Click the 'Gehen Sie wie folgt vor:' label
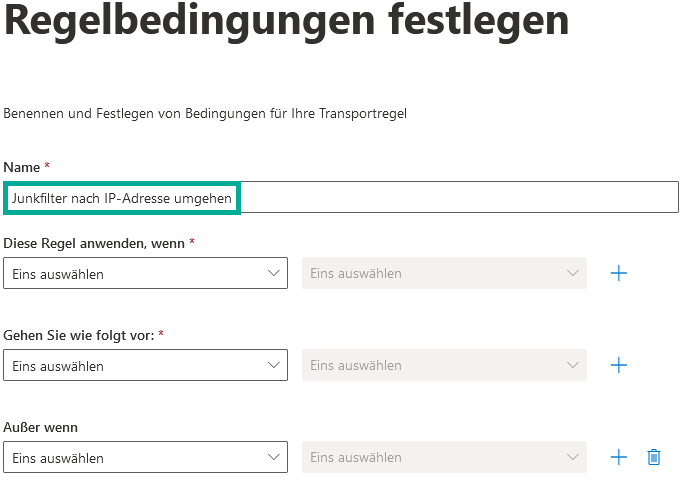 coord(79,335)
